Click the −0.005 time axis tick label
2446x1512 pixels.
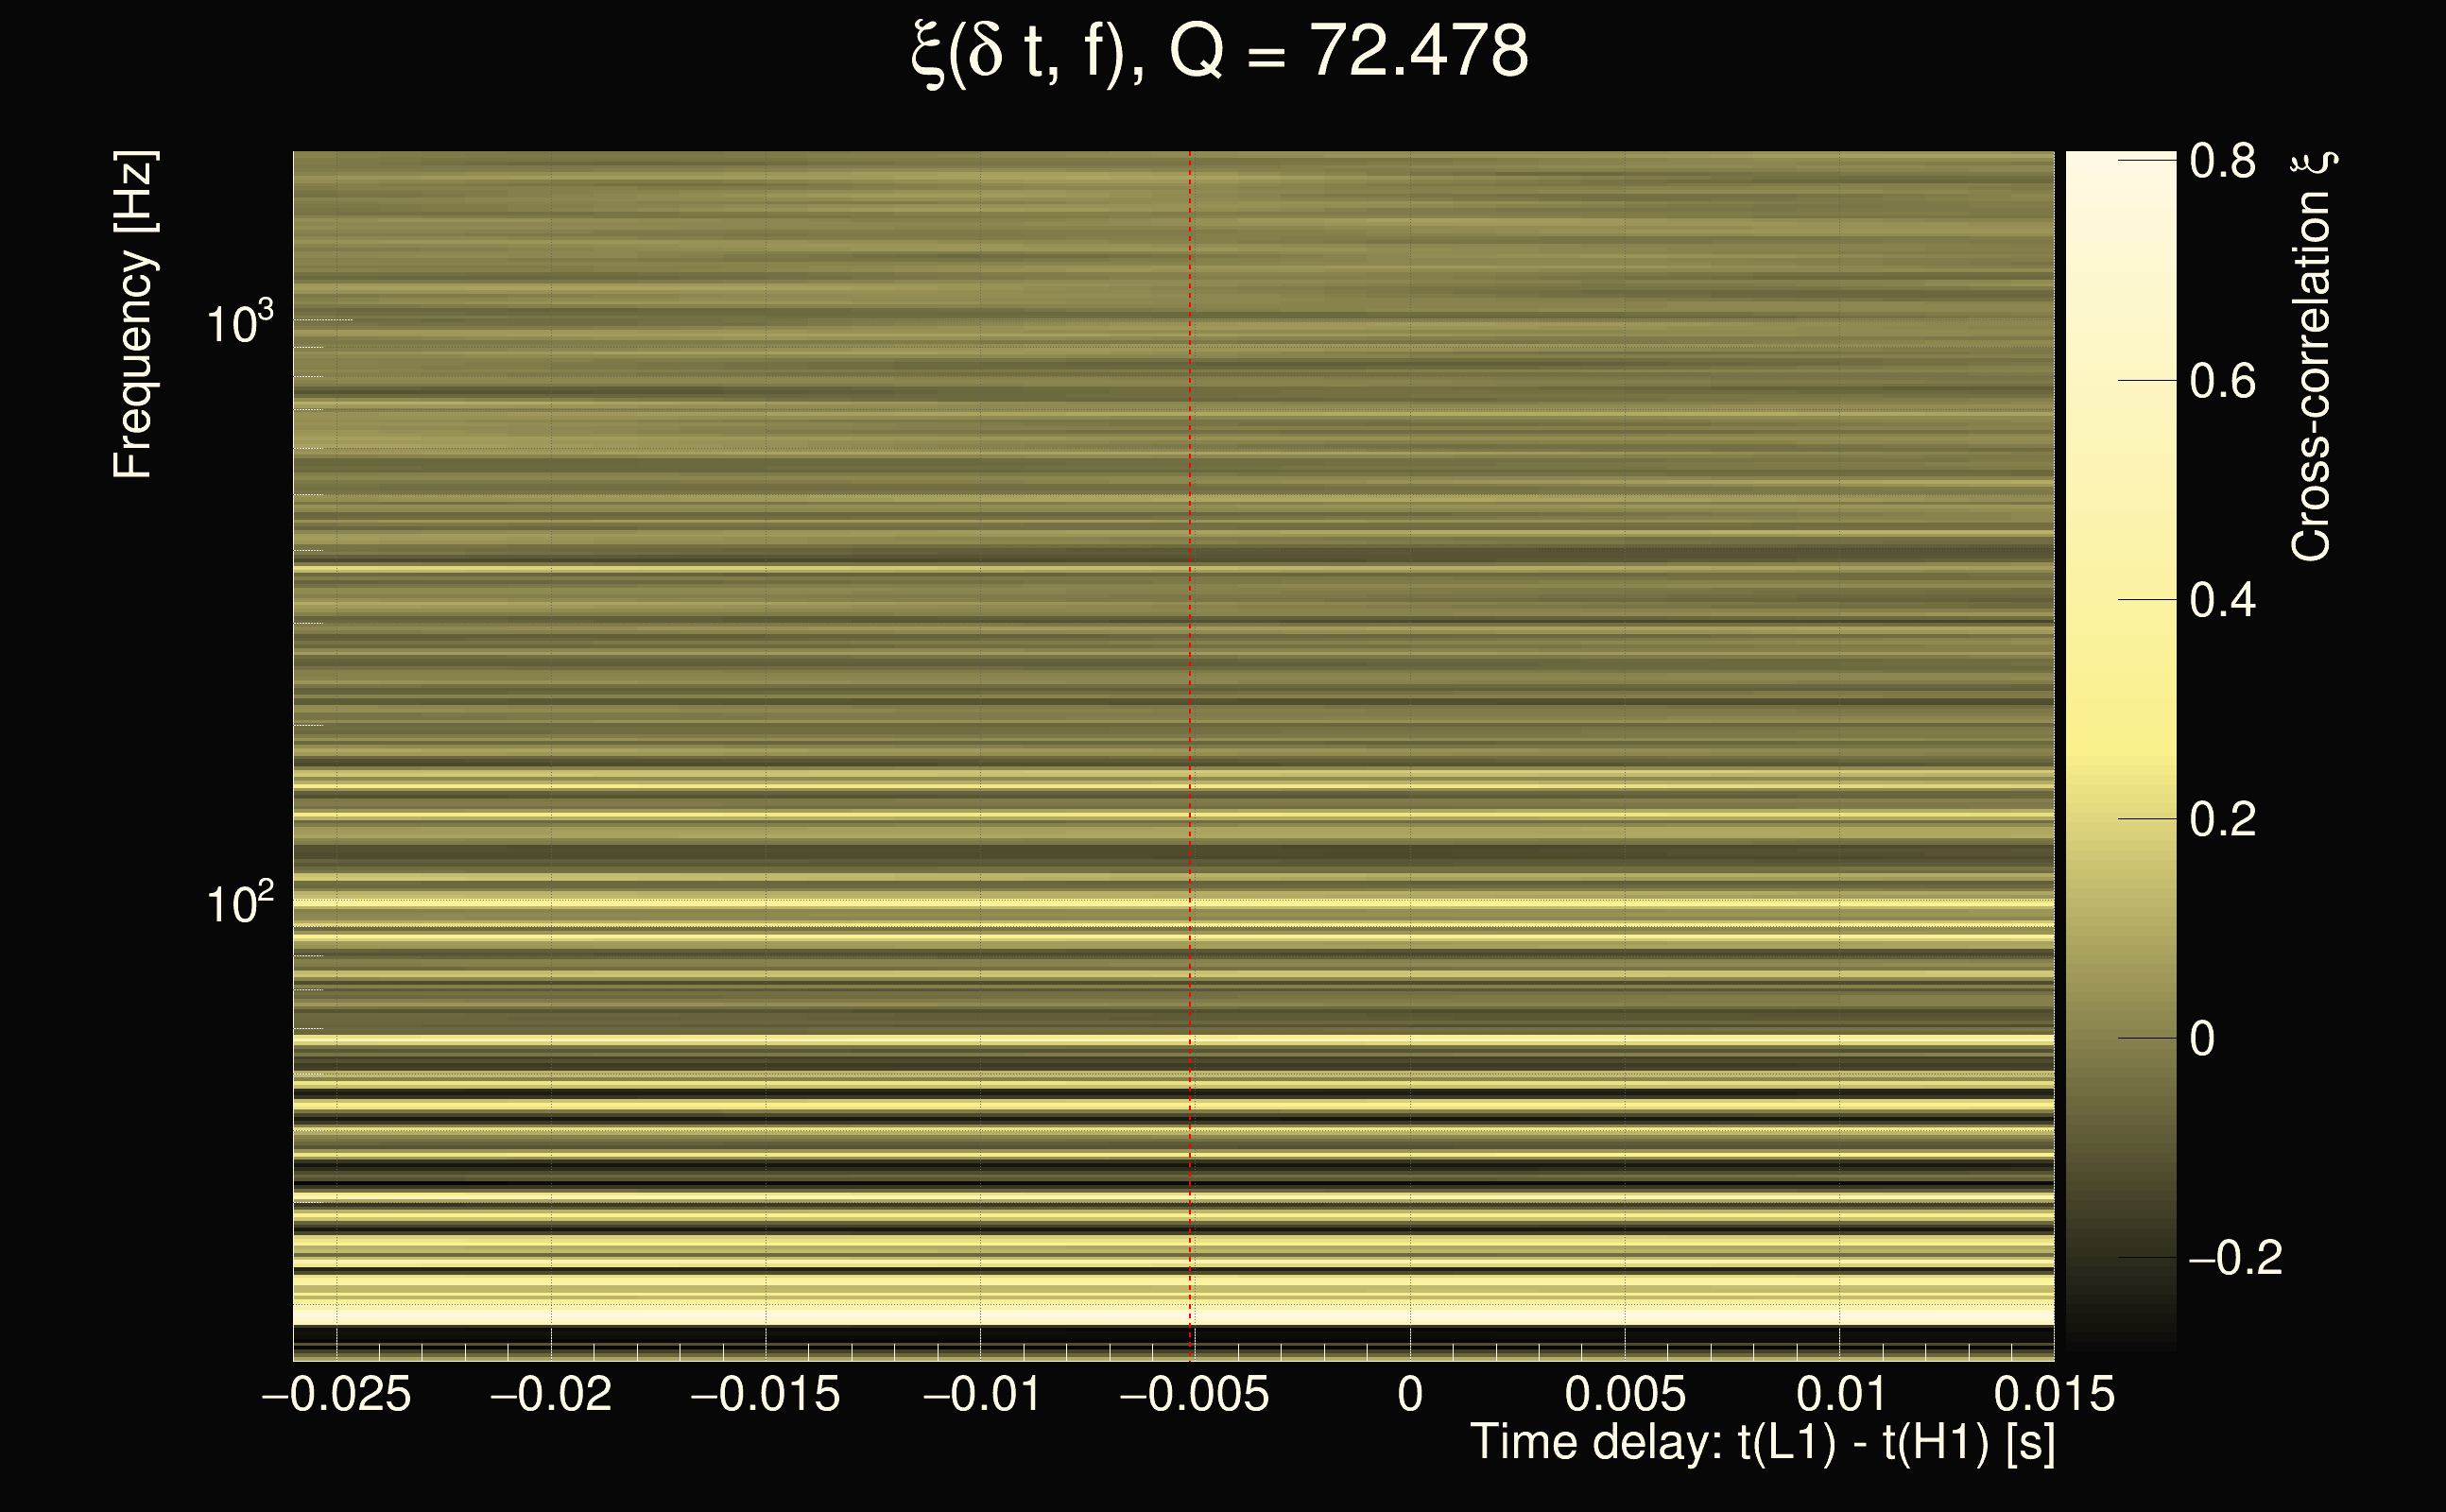(x=1194, y=1394)
